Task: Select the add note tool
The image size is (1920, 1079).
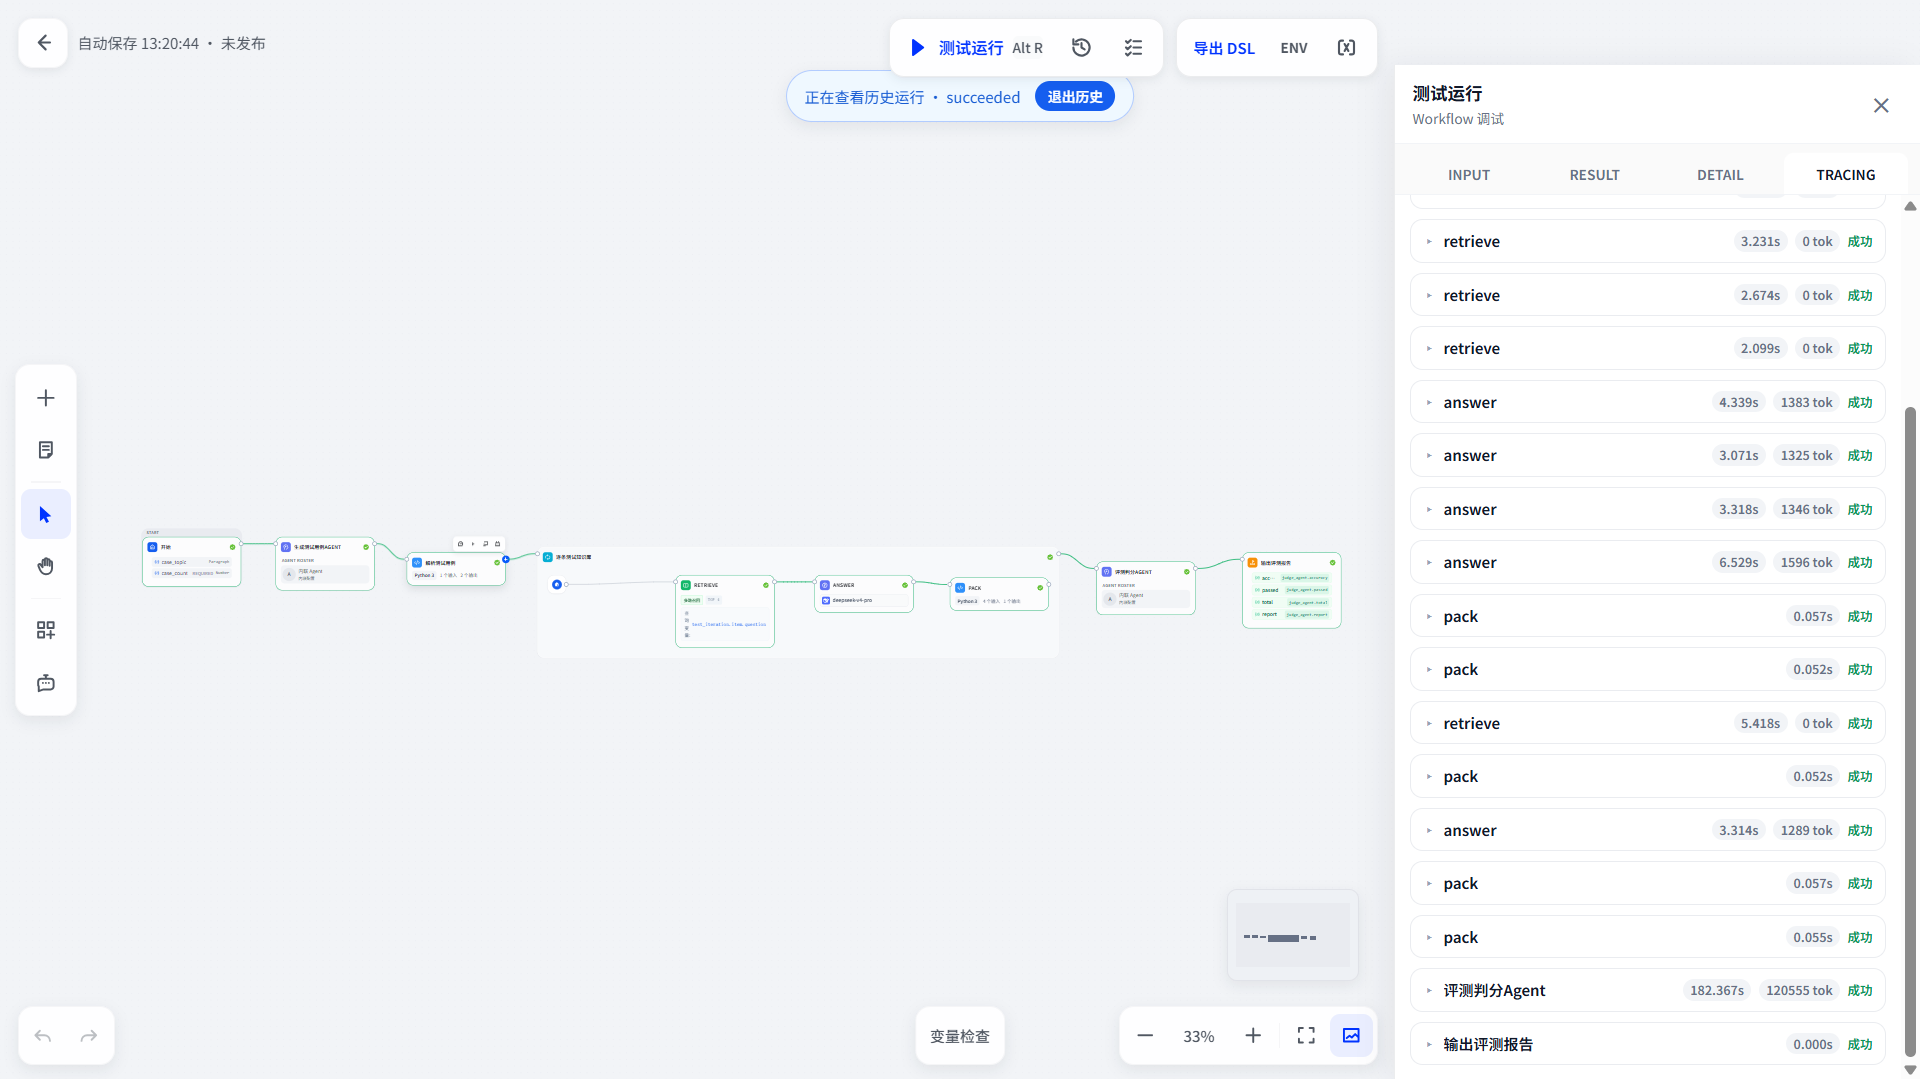Action: pos(46,450)
